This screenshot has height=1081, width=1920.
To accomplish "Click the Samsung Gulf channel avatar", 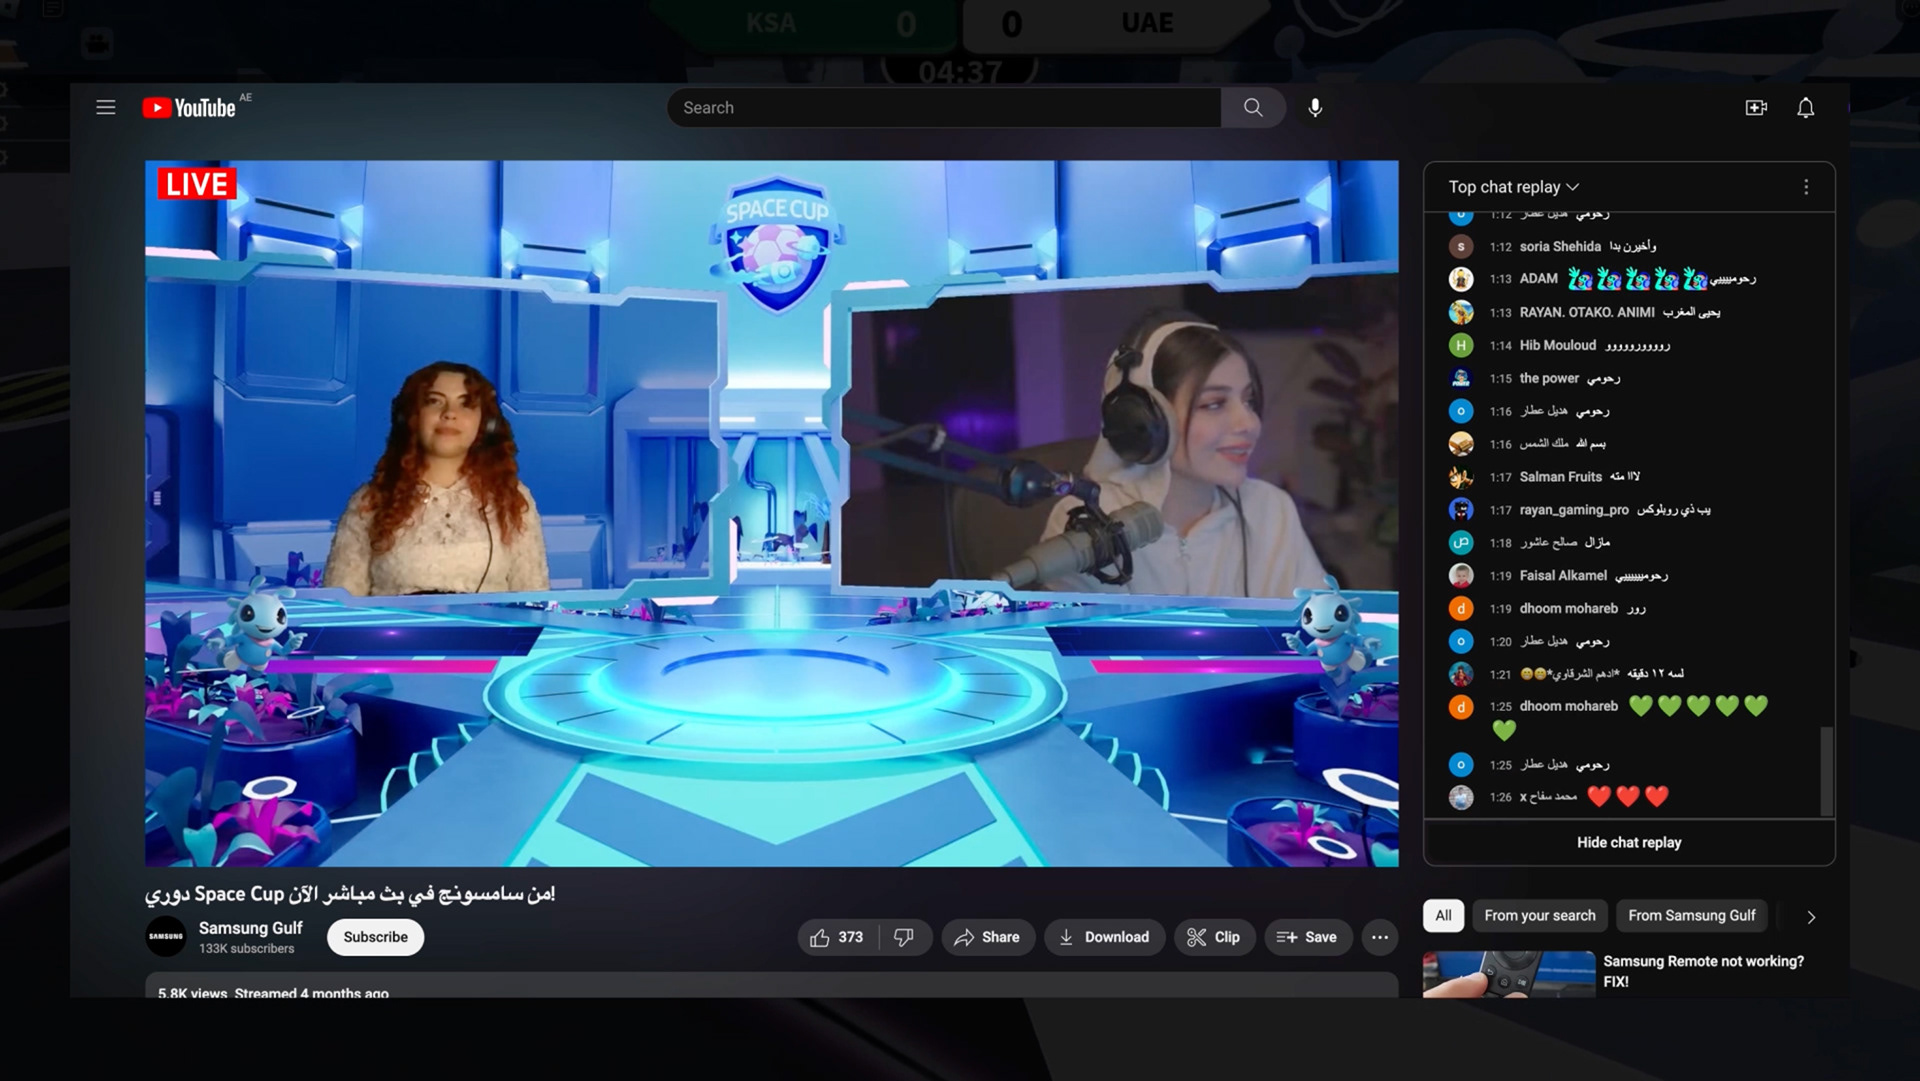I will (x=166, y=936).
